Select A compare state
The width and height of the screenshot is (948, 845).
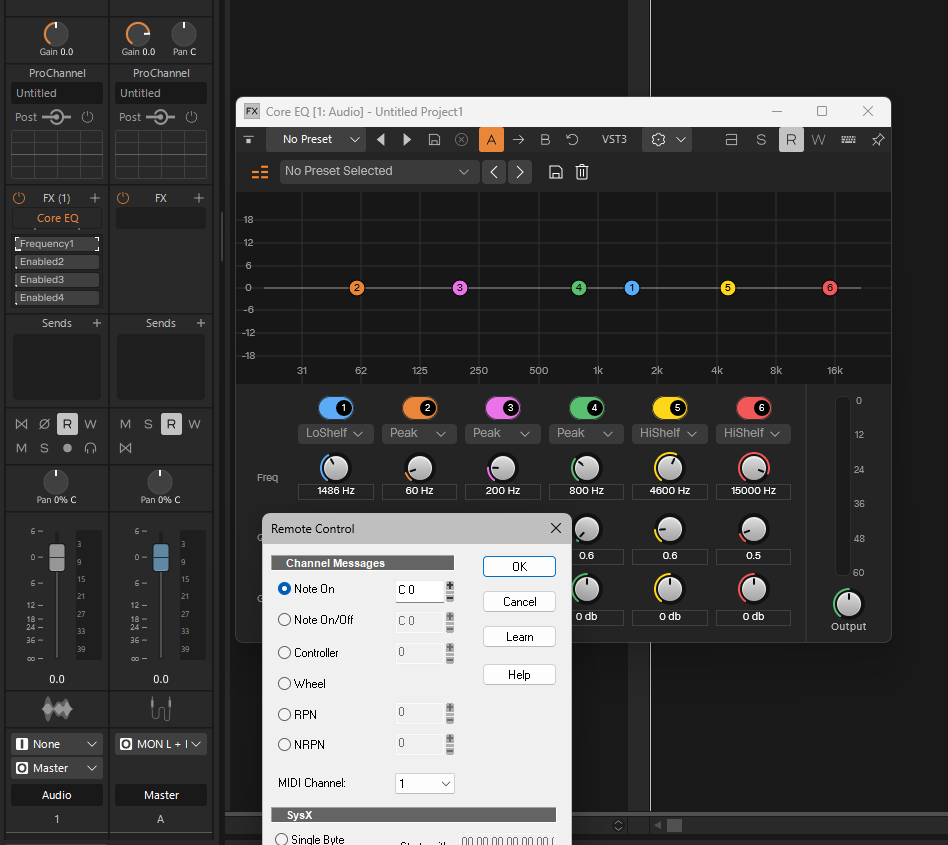coord(492,140)
